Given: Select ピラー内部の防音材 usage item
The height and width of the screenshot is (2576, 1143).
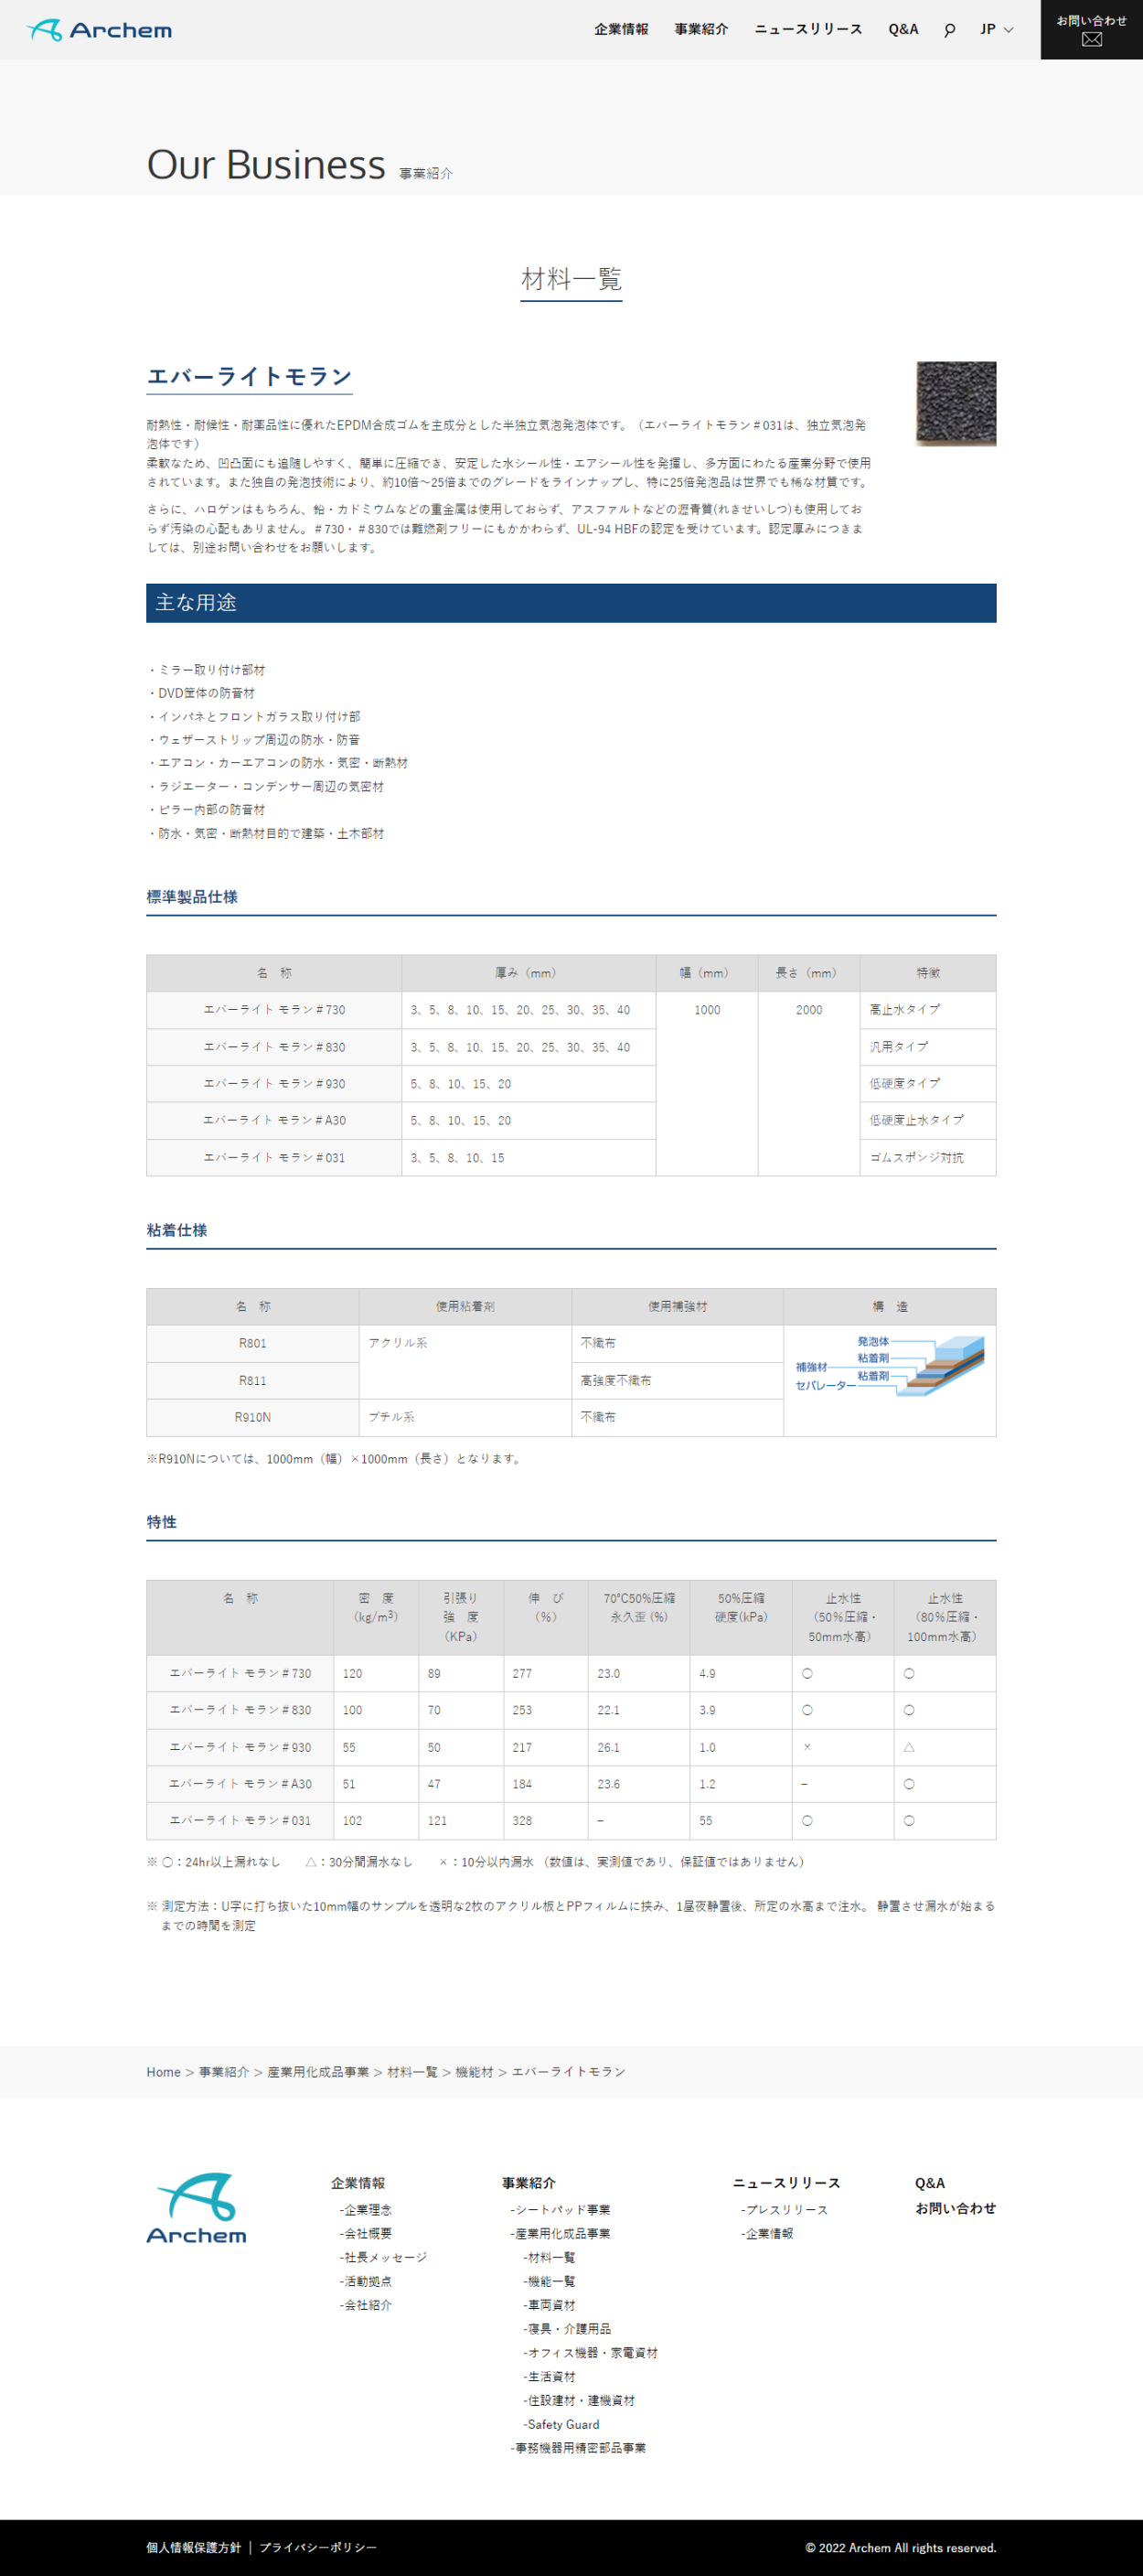Looking at the screenshot, I should click(x=206, y=810).
